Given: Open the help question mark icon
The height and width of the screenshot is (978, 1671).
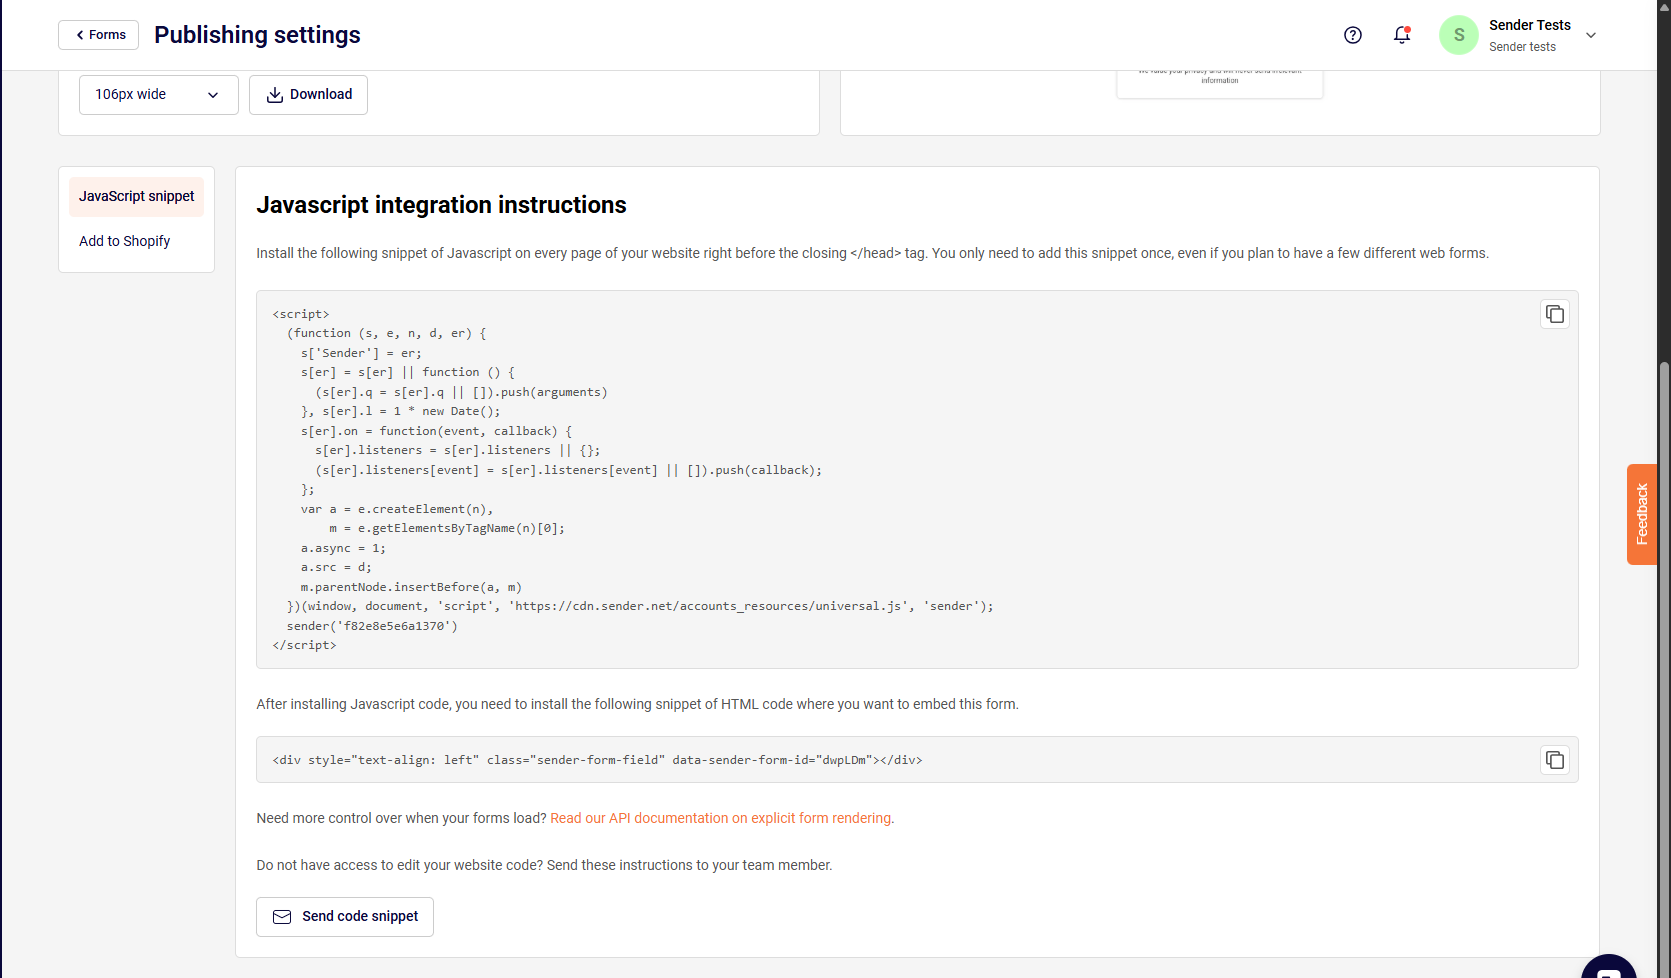Looking at the screenshot, I should 1353,35.
